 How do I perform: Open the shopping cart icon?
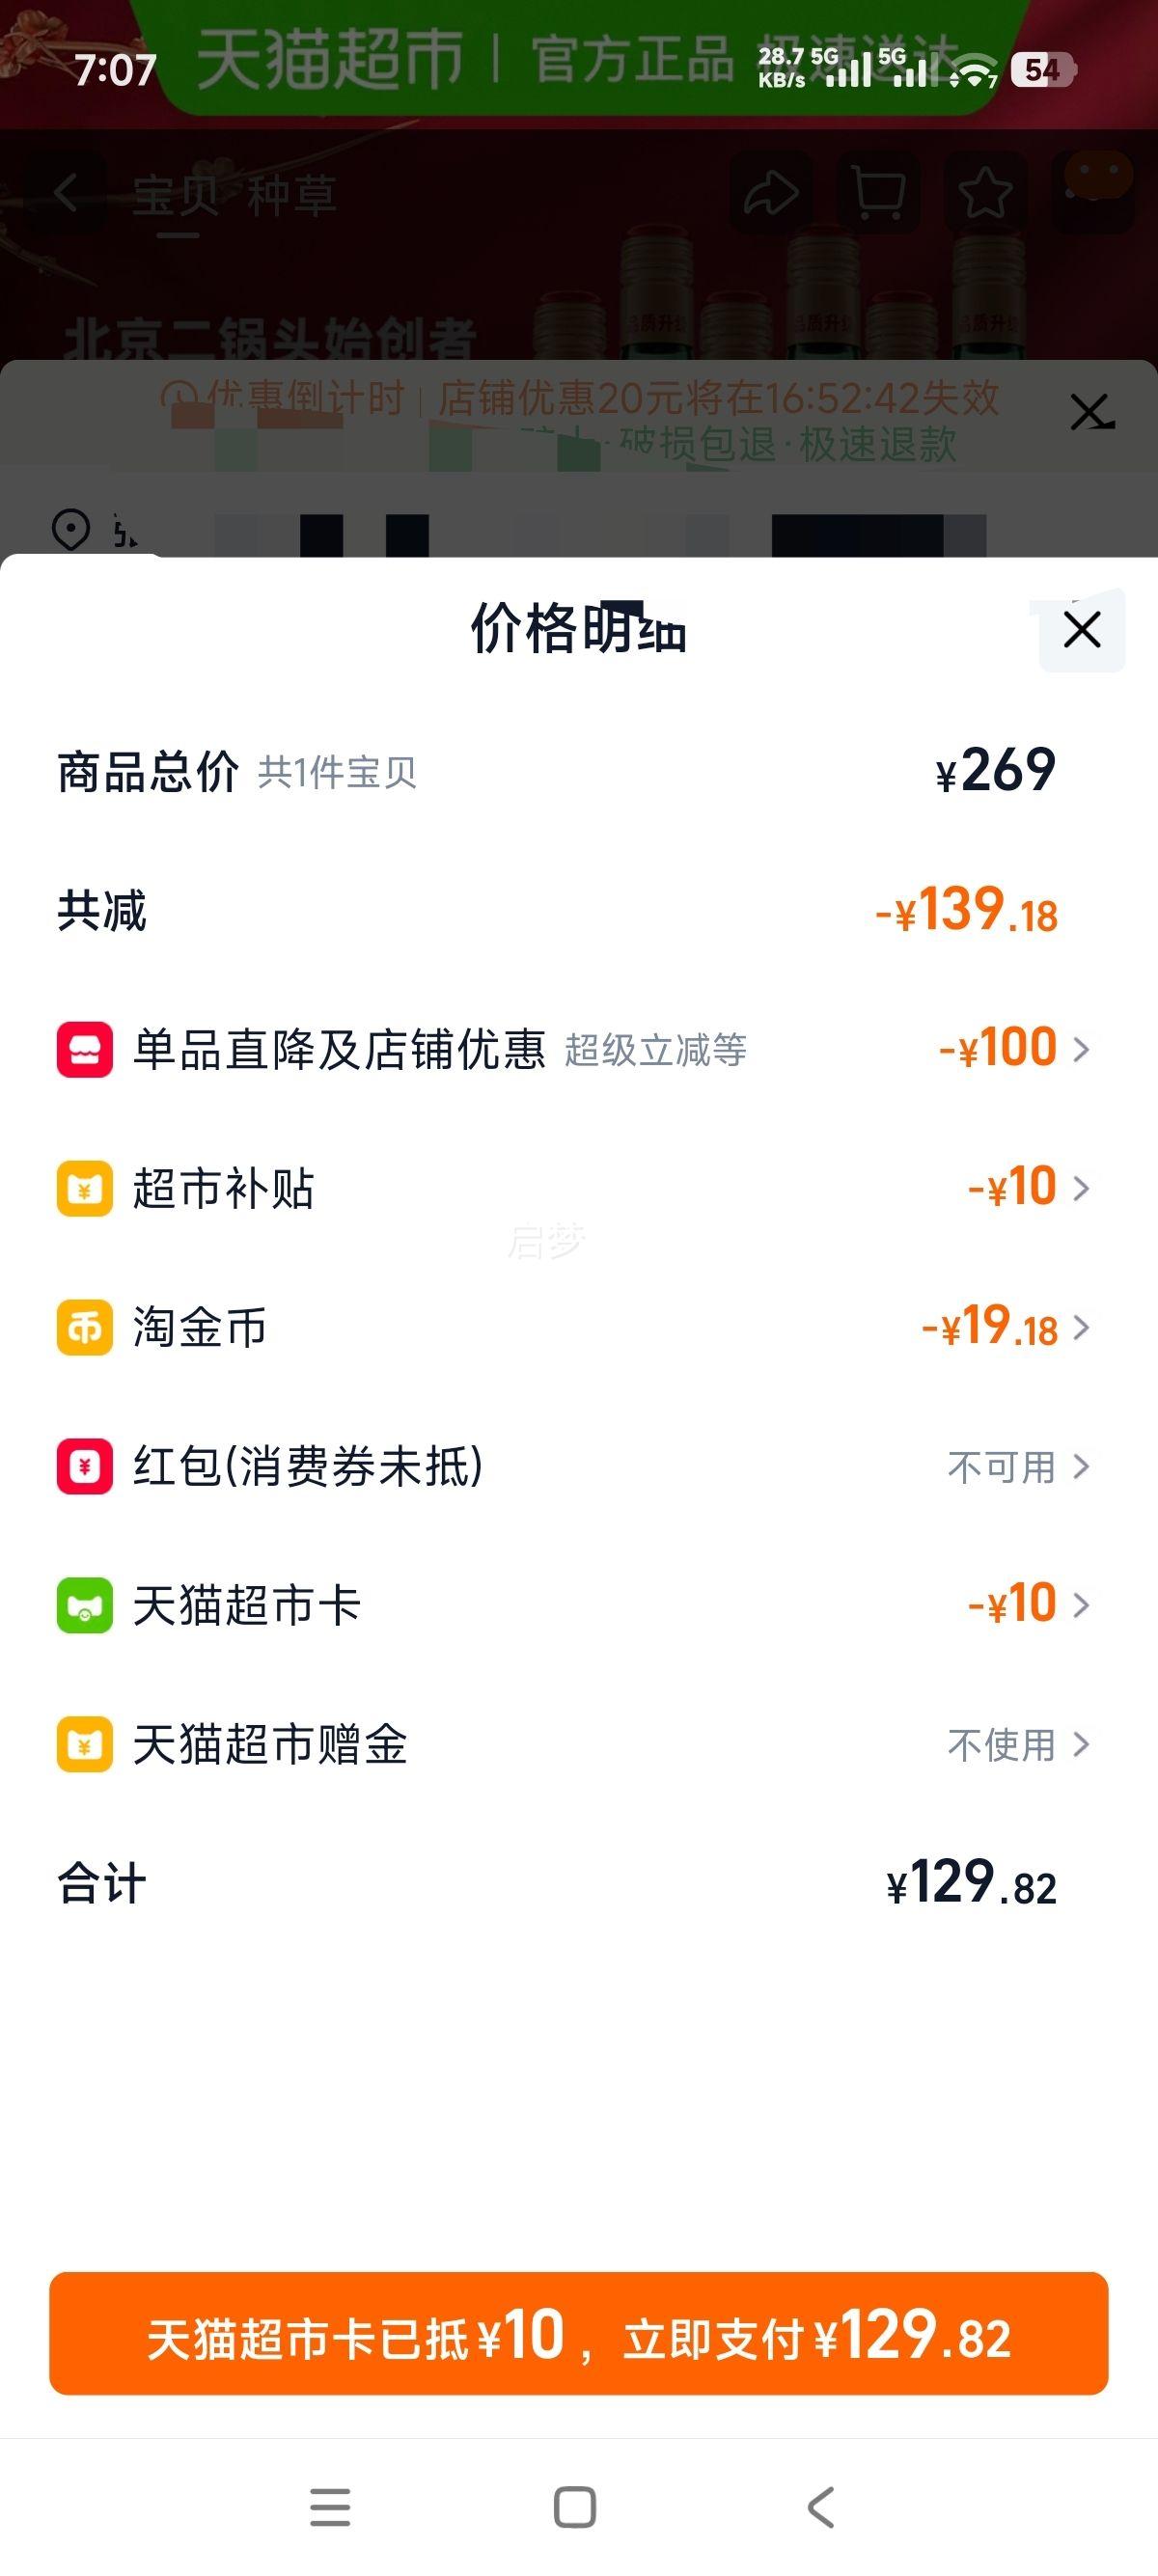878,193
